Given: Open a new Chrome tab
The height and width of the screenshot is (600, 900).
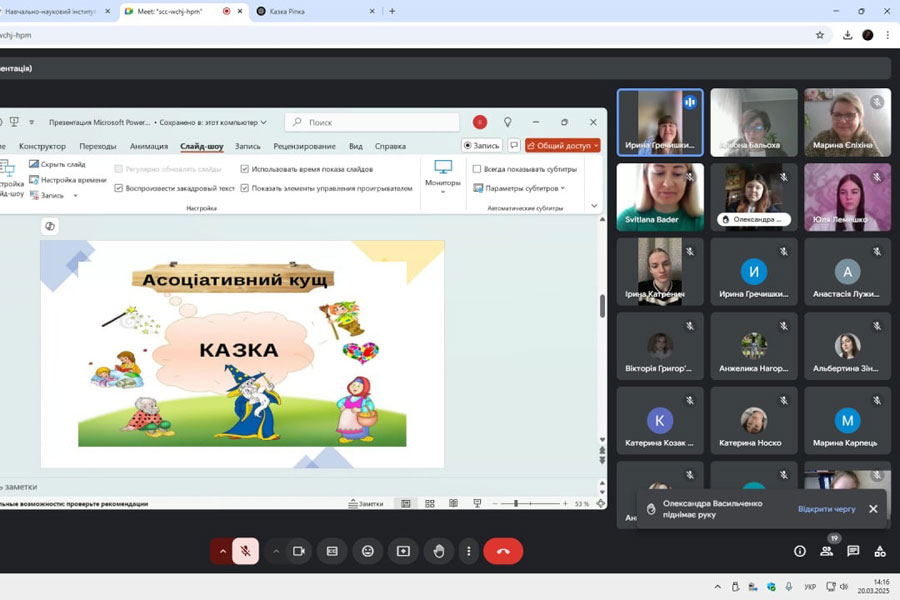Looking at the screenshot, I should click(x=392, y=11).
